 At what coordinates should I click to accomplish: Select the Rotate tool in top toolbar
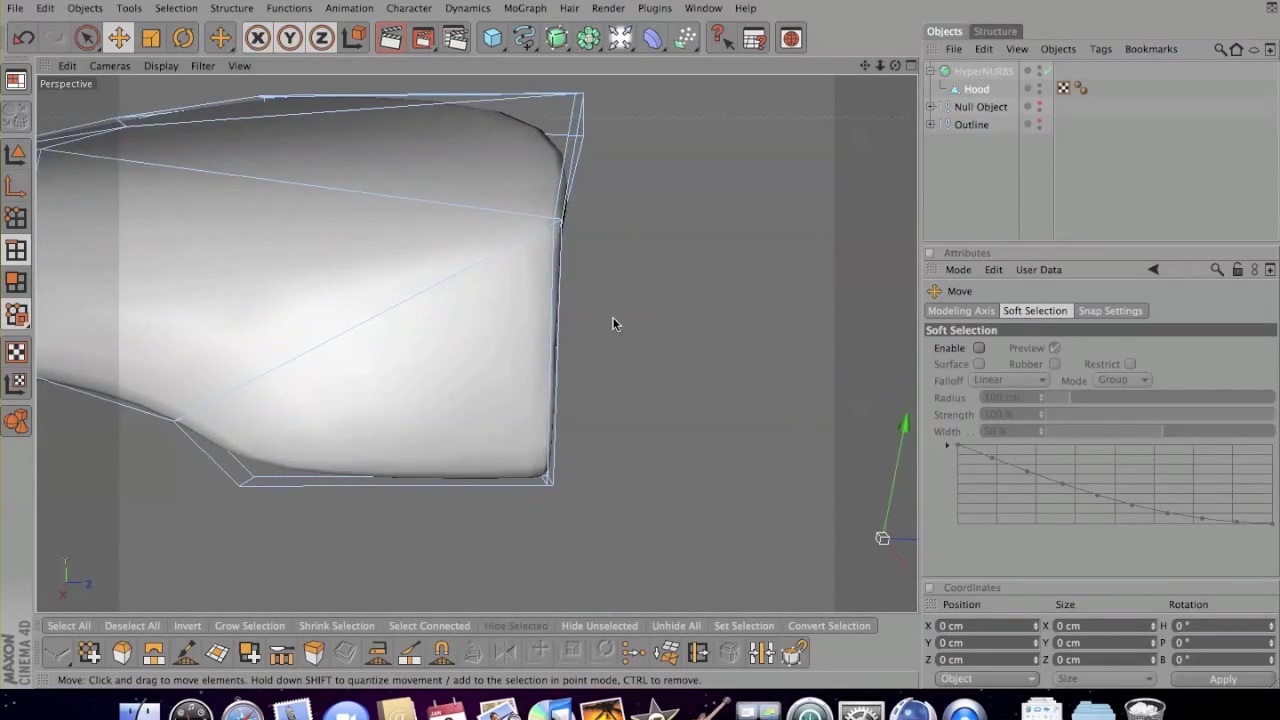pyautogui.click(x=183, y=38)
